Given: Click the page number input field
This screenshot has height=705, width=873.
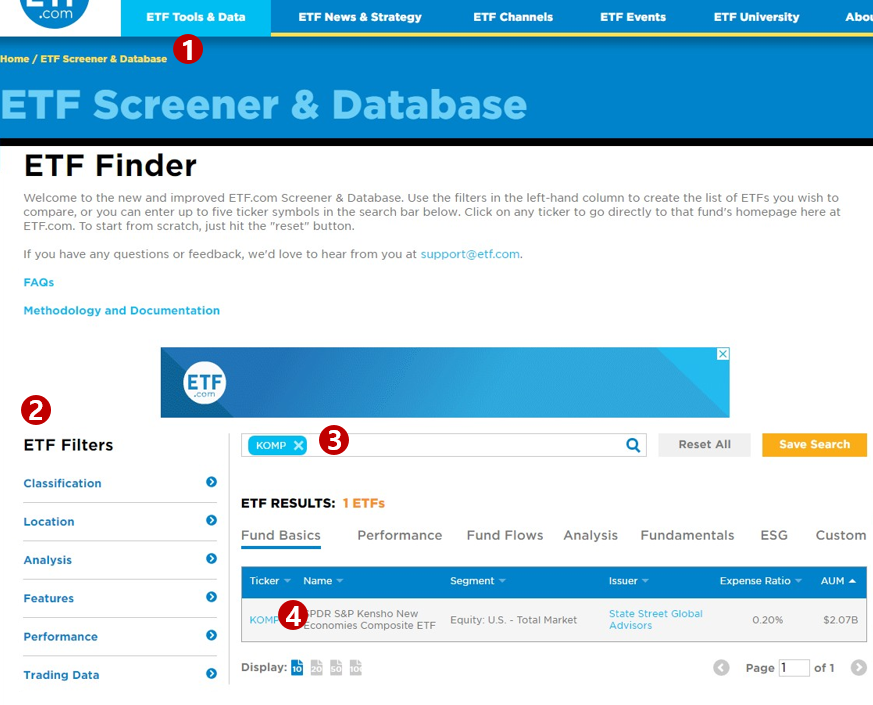Looking at the screenshot, I should 794,668.
